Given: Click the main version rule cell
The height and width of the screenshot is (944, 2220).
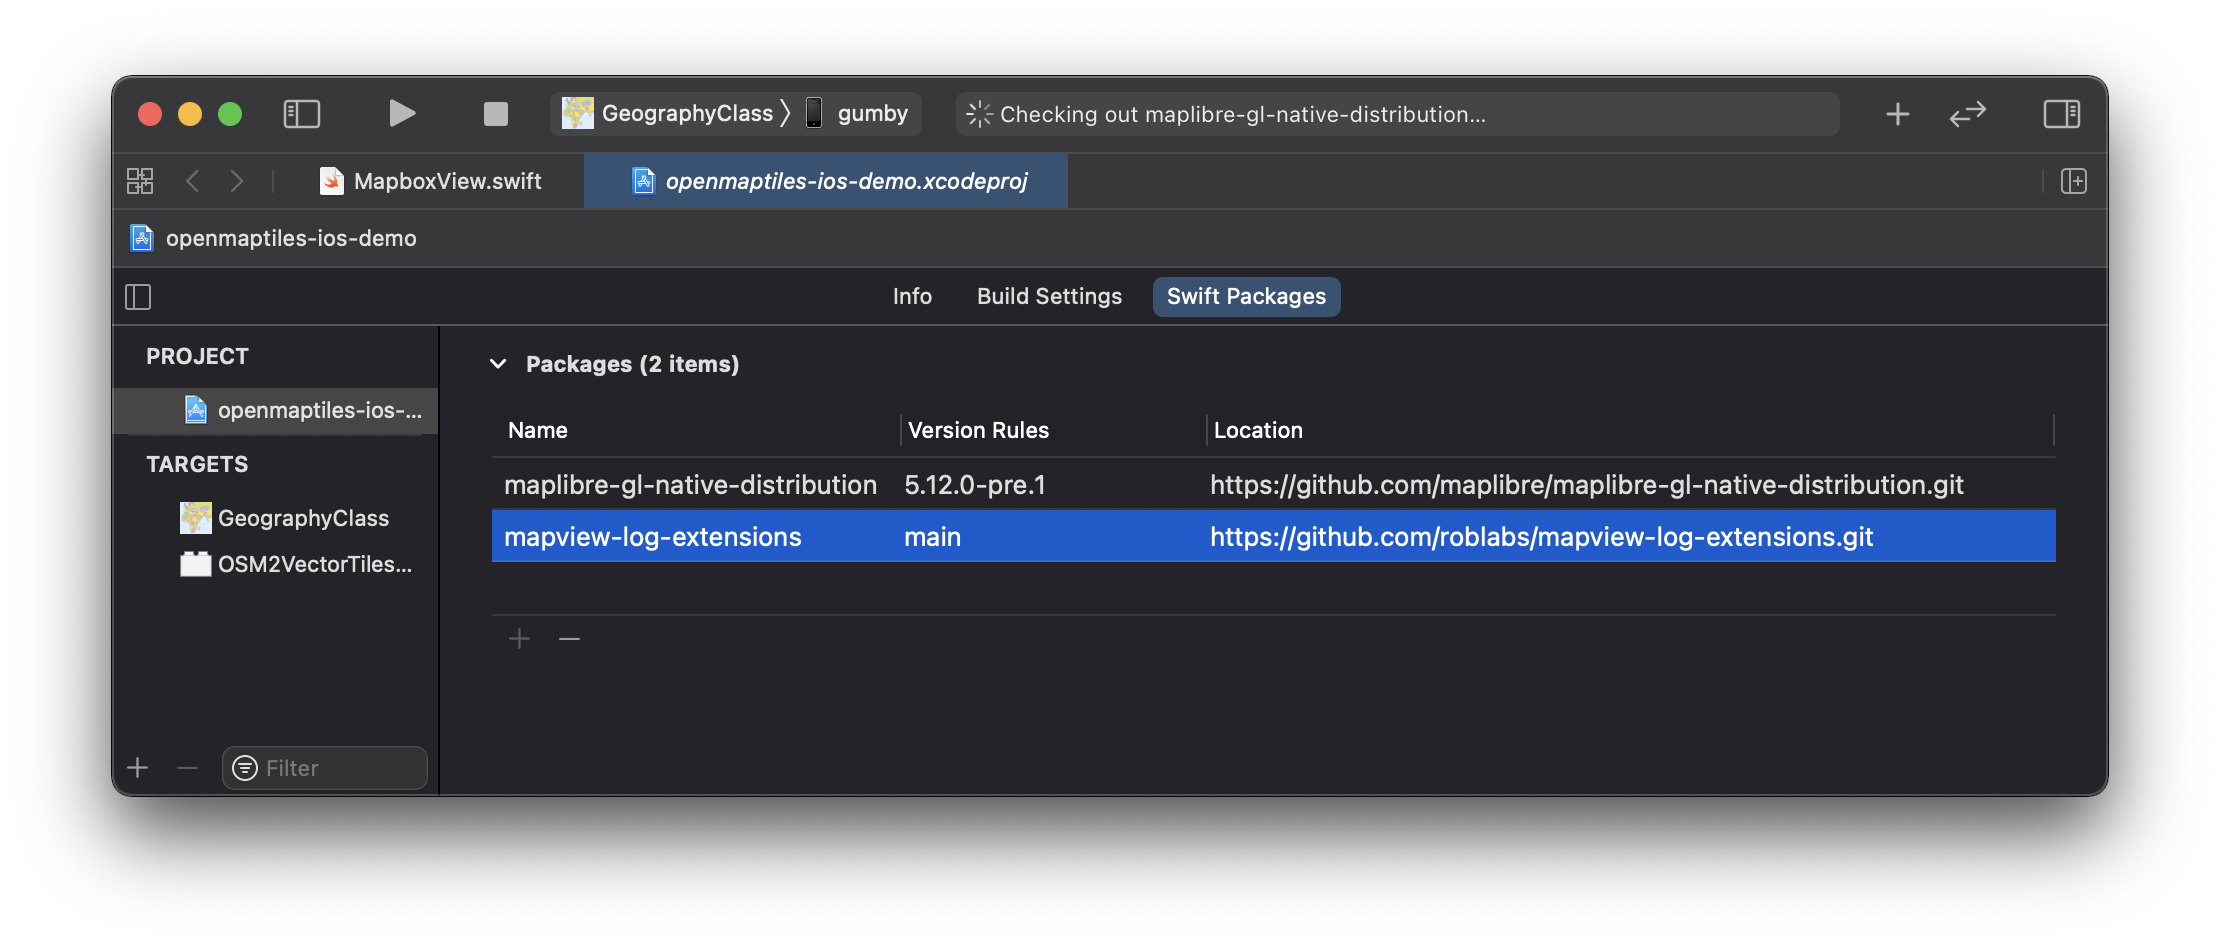Looking at the screenshot, I should click(x=932, y=537).
